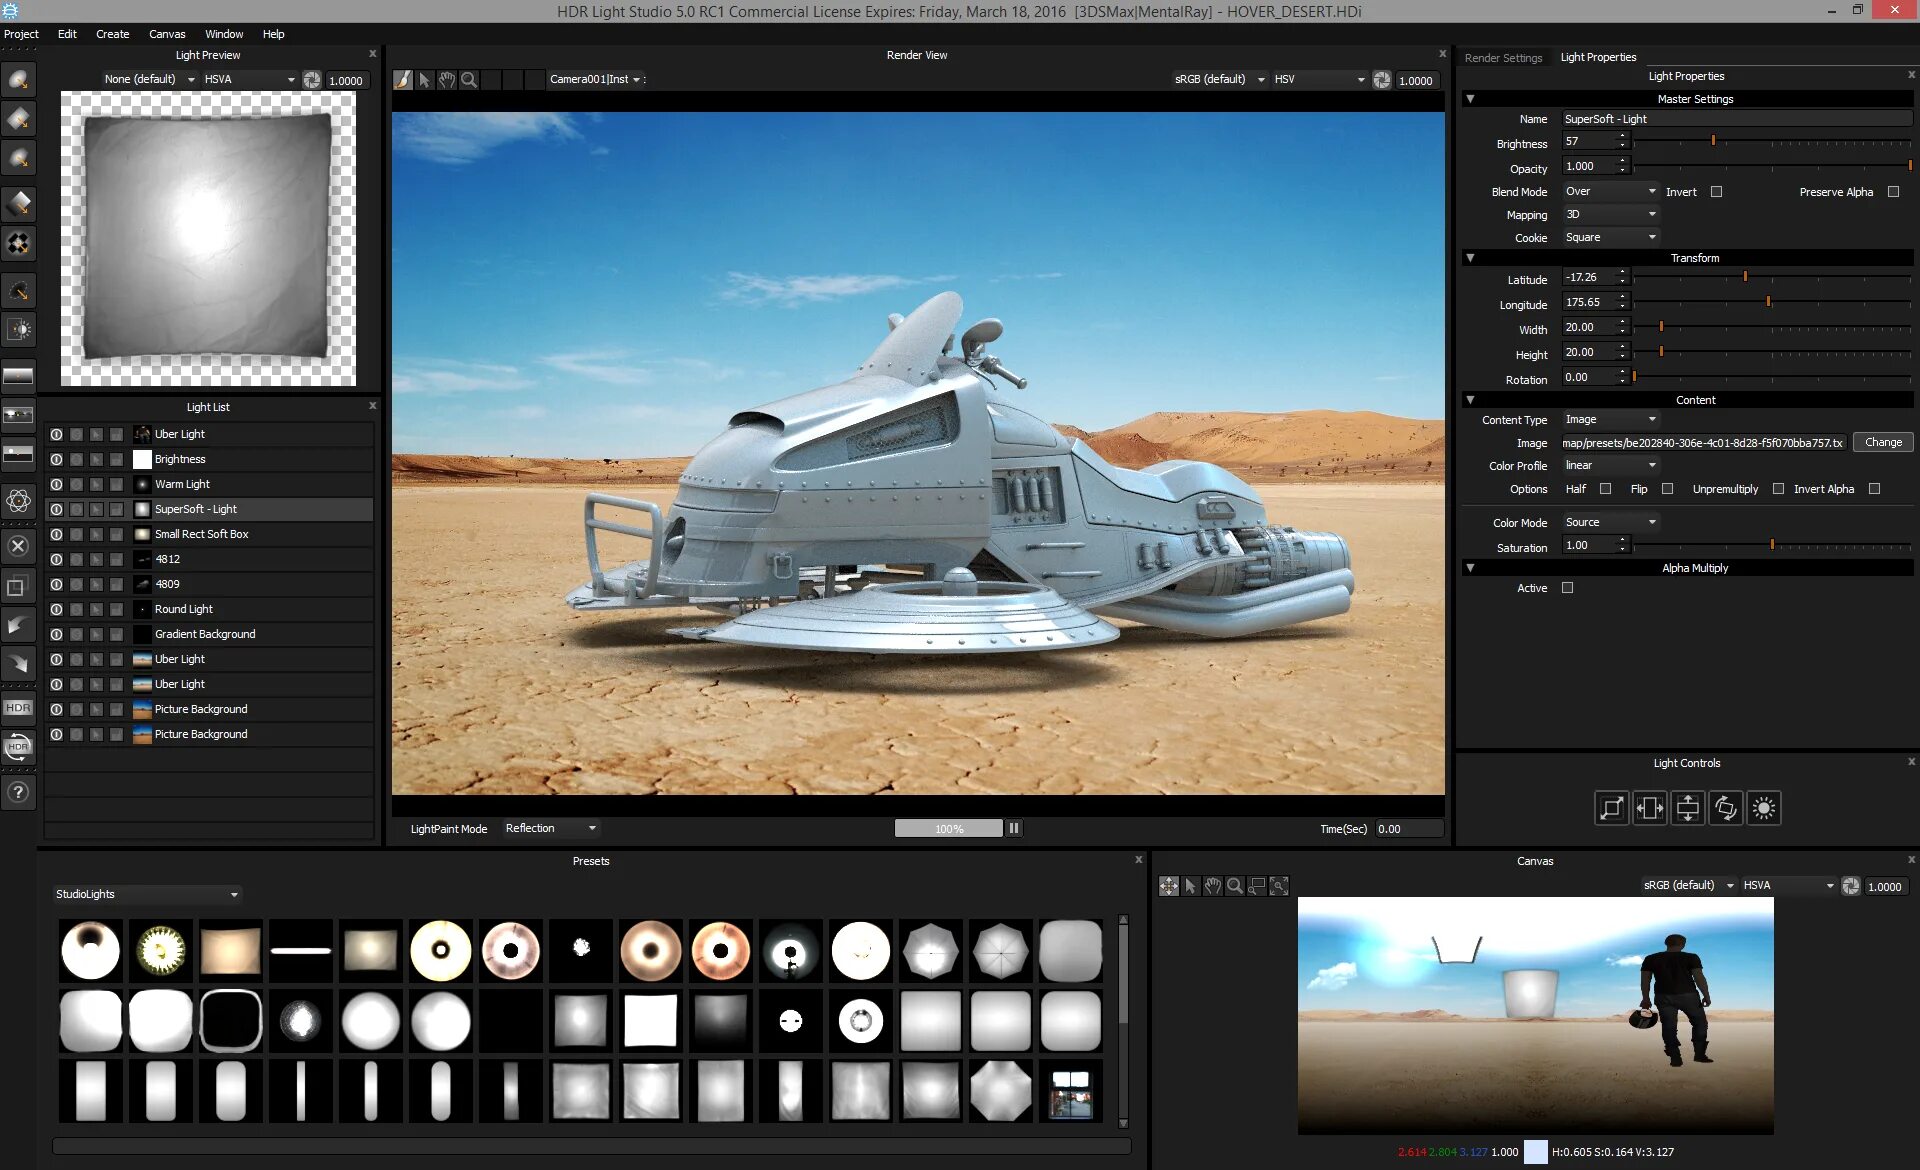This screenshot has height=1170, width=1920.
Task: Open the StudioLights presets dropdown
Action: coord(148,894)
